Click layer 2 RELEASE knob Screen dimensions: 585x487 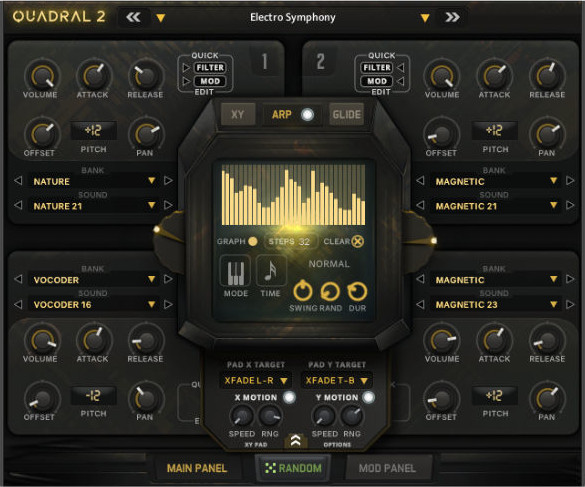click(547, 76)
